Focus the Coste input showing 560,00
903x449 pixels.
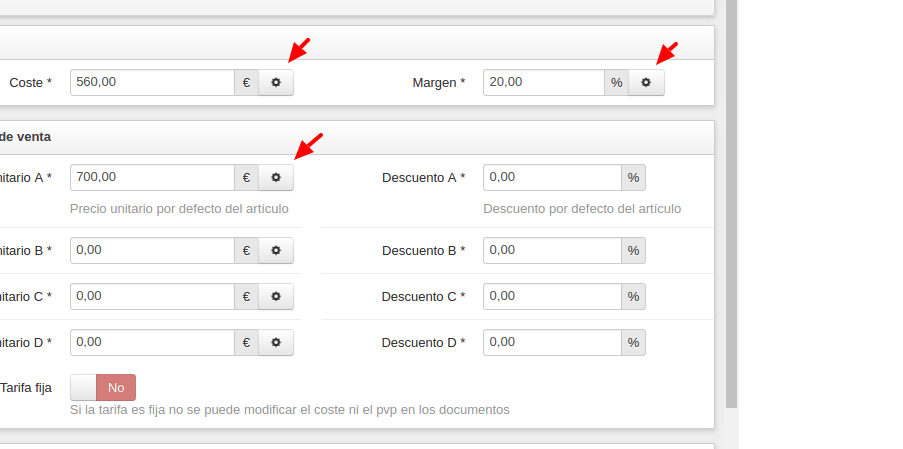tap(153, 82)
